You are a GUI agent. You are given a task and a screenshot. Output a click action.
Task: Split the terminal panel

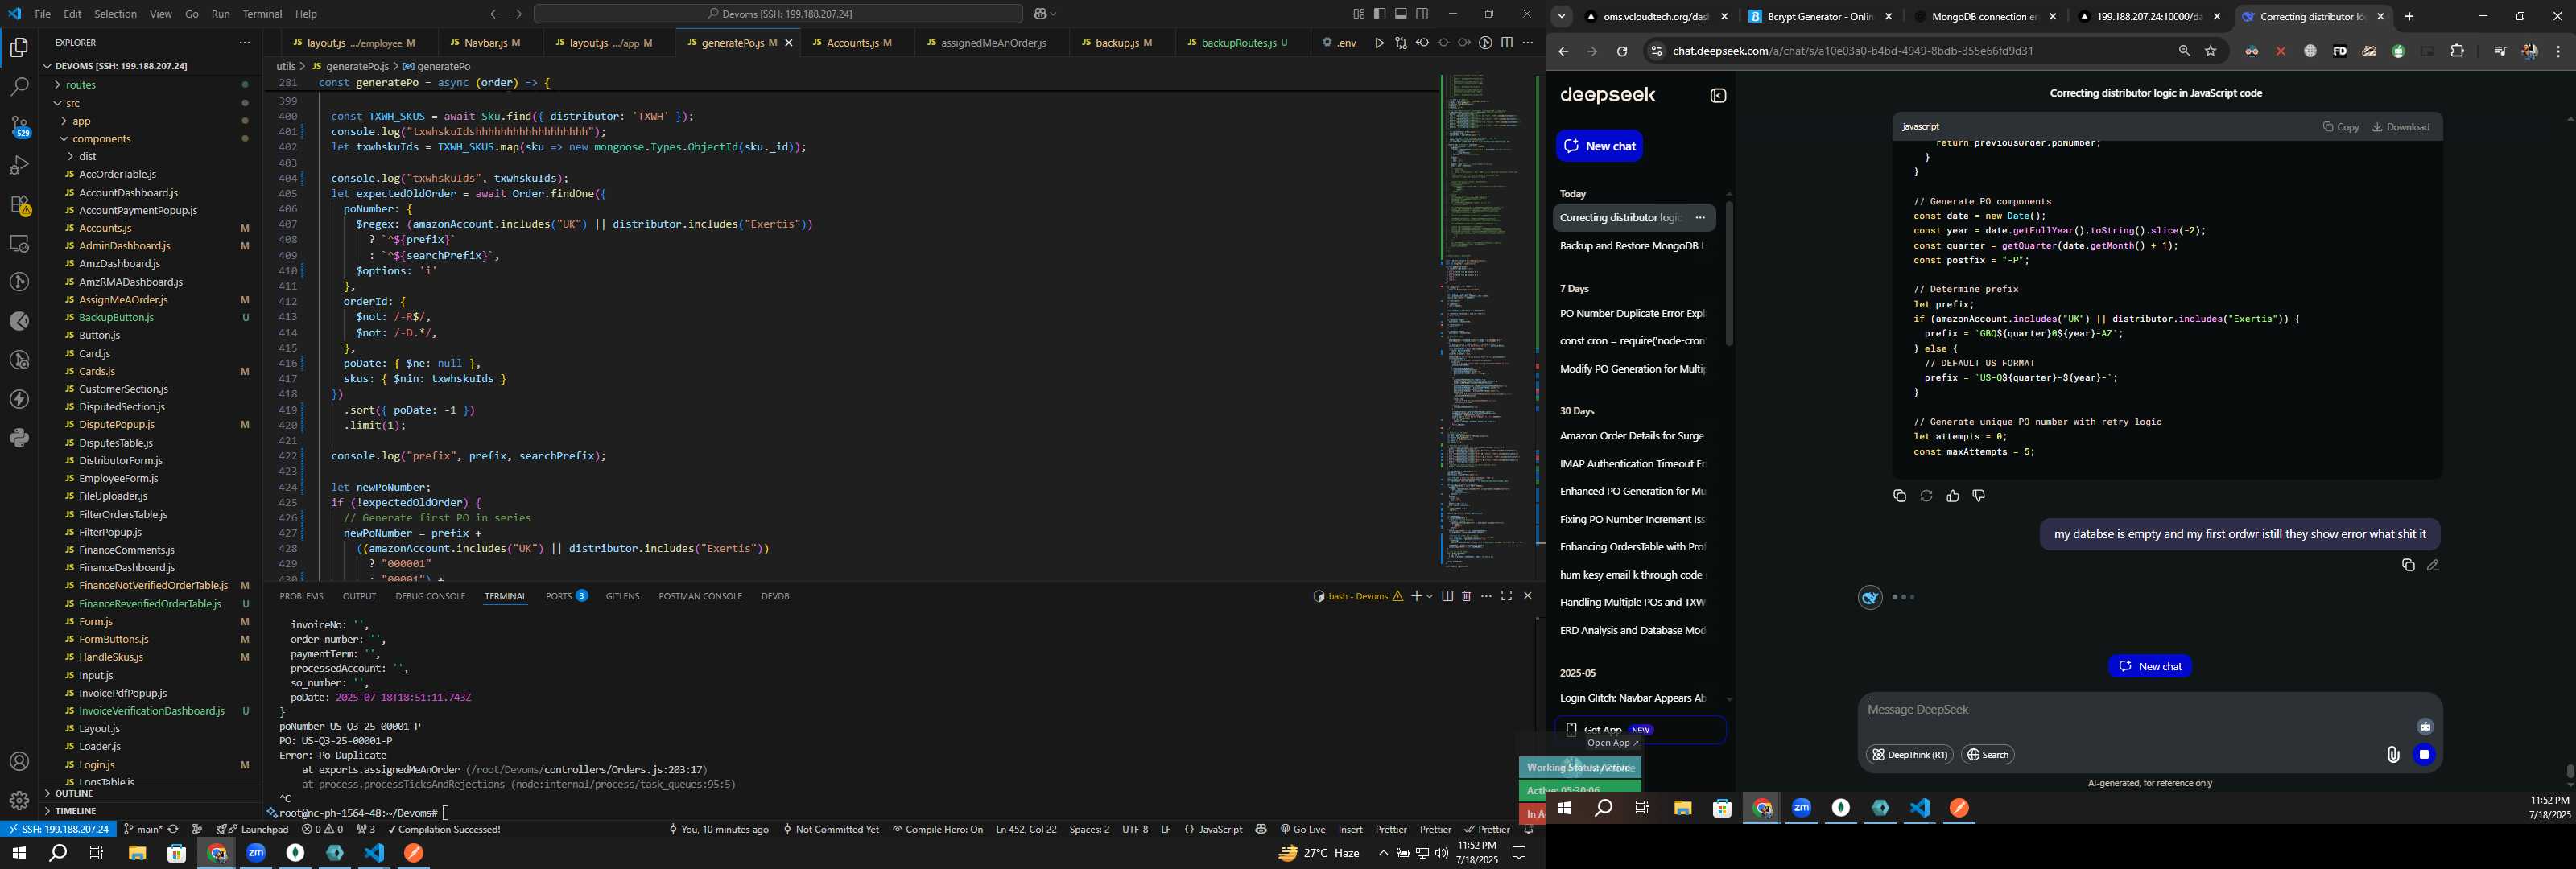(x=1447, y=596)
